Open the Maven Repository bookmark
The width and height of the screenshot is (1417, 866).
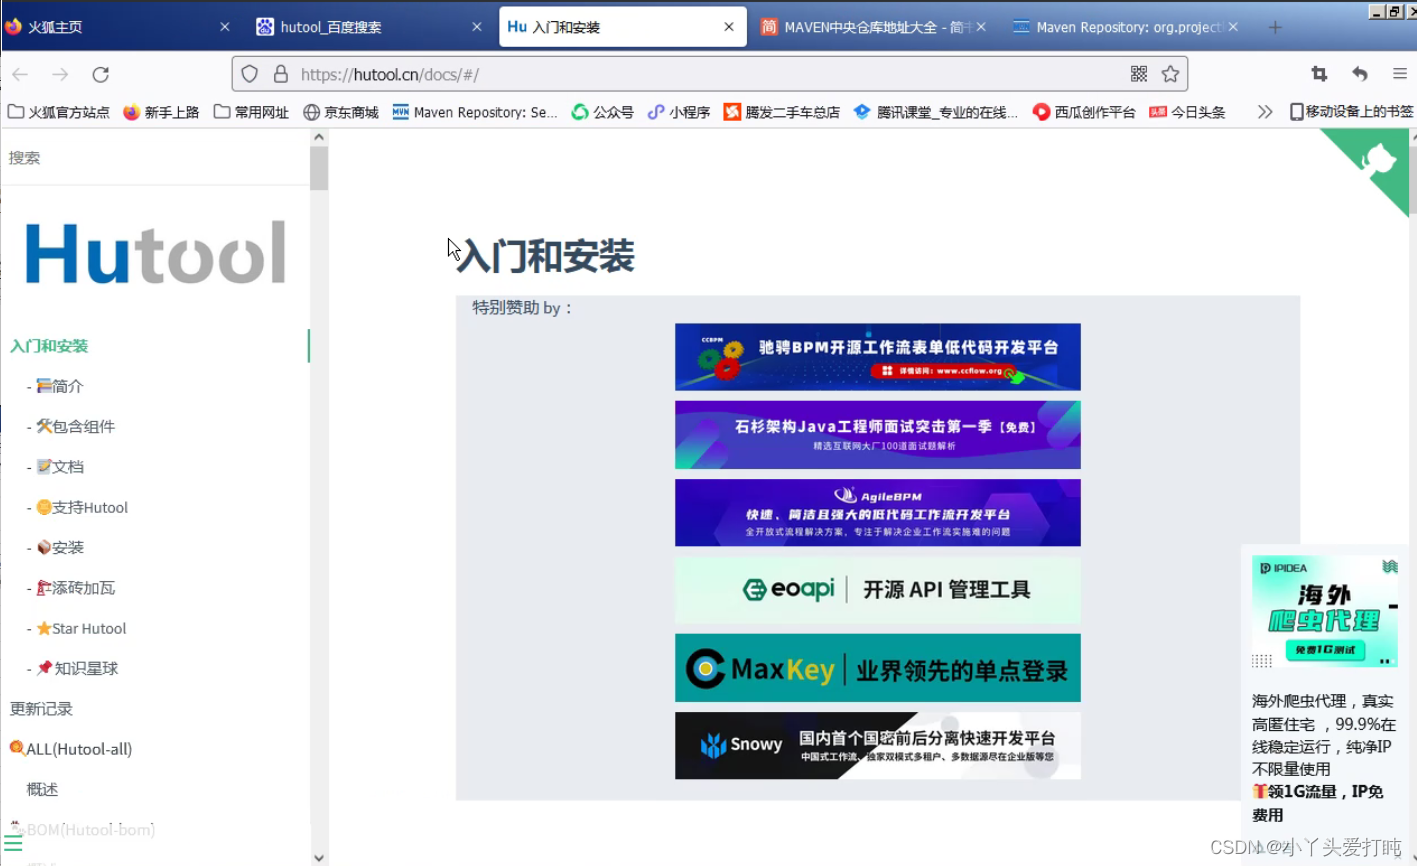click(475, 112)
